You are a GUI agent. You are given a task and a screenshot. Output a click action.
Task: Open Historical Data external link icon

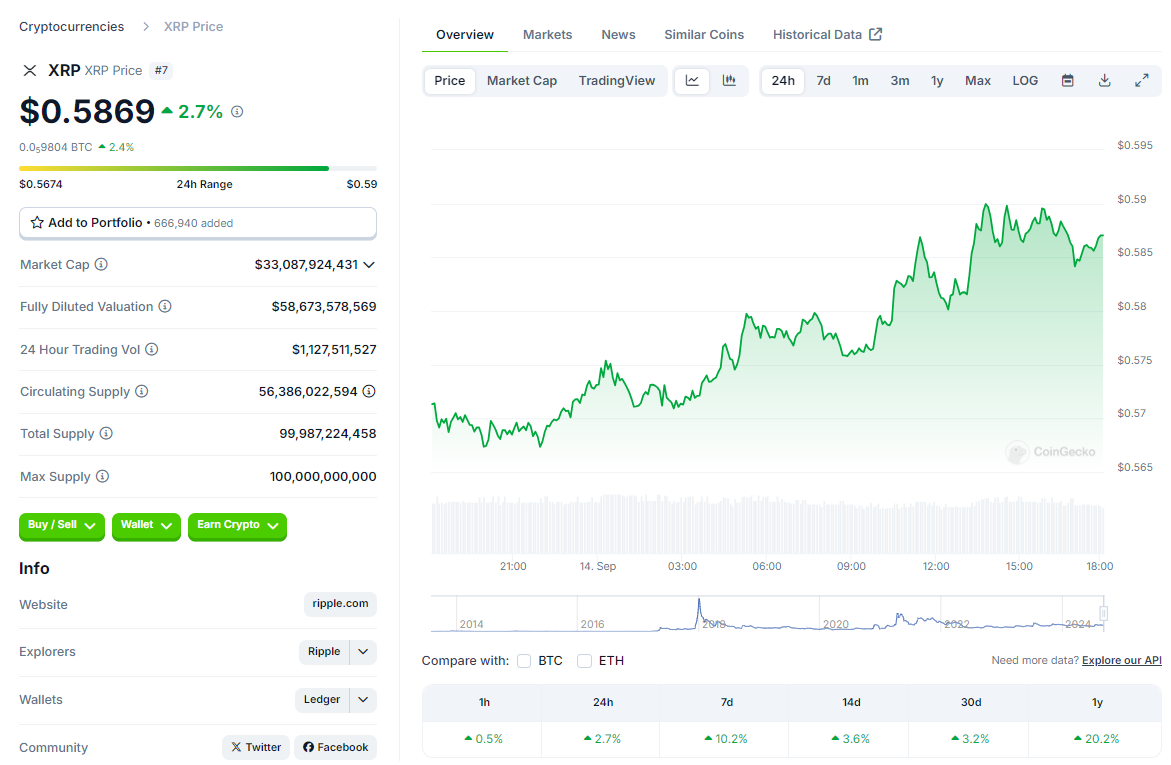pos(876,34)
